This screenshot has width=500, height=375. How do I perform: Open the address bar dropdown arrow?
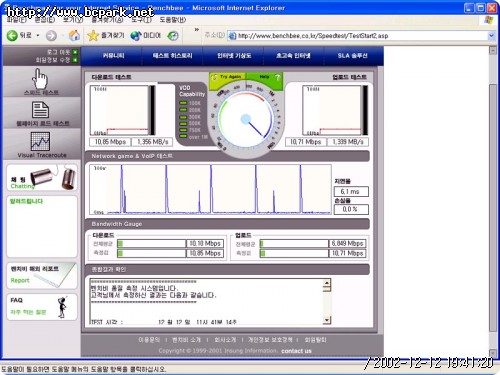[491, 36]
